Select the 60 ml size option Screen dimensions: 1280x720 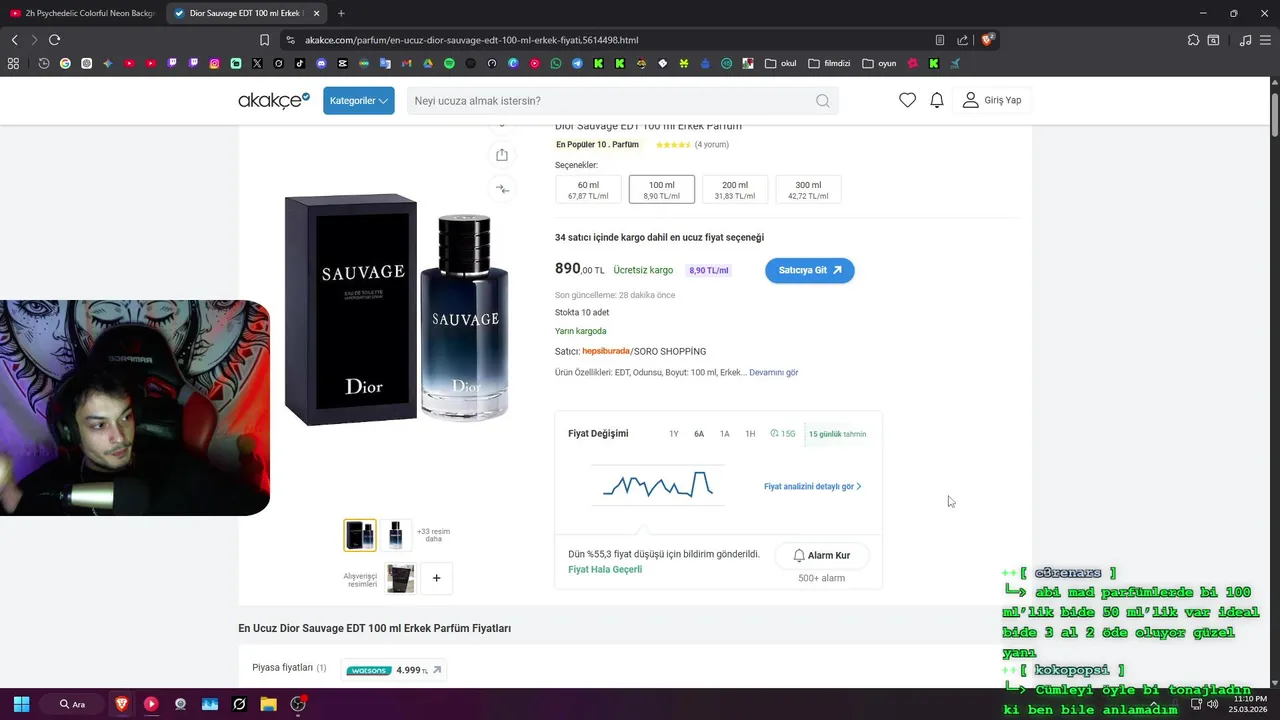click(588, 189)
